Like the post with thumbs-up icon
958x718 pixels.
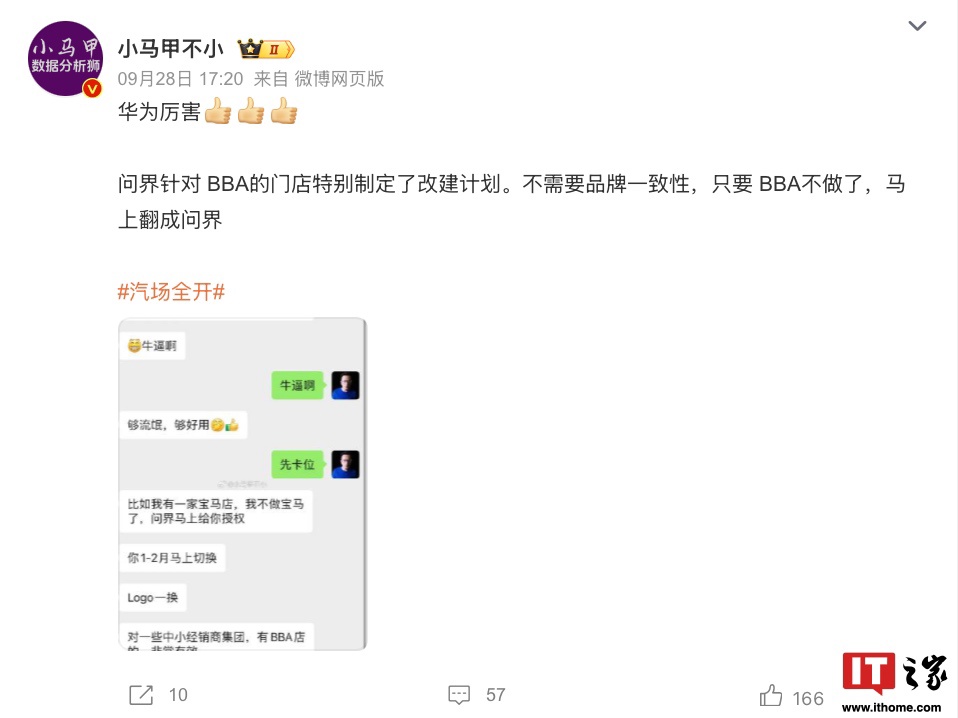coord(770,695)
